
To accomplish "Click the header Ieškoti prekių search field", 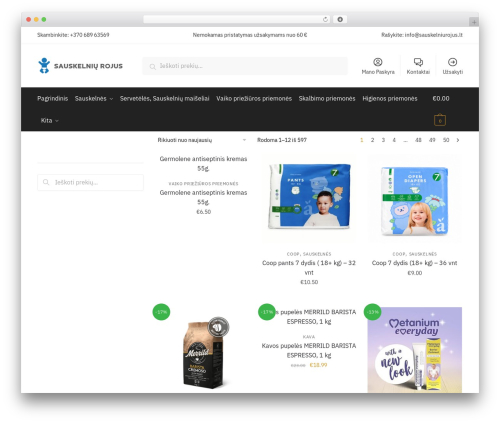I will click(245, 66).
